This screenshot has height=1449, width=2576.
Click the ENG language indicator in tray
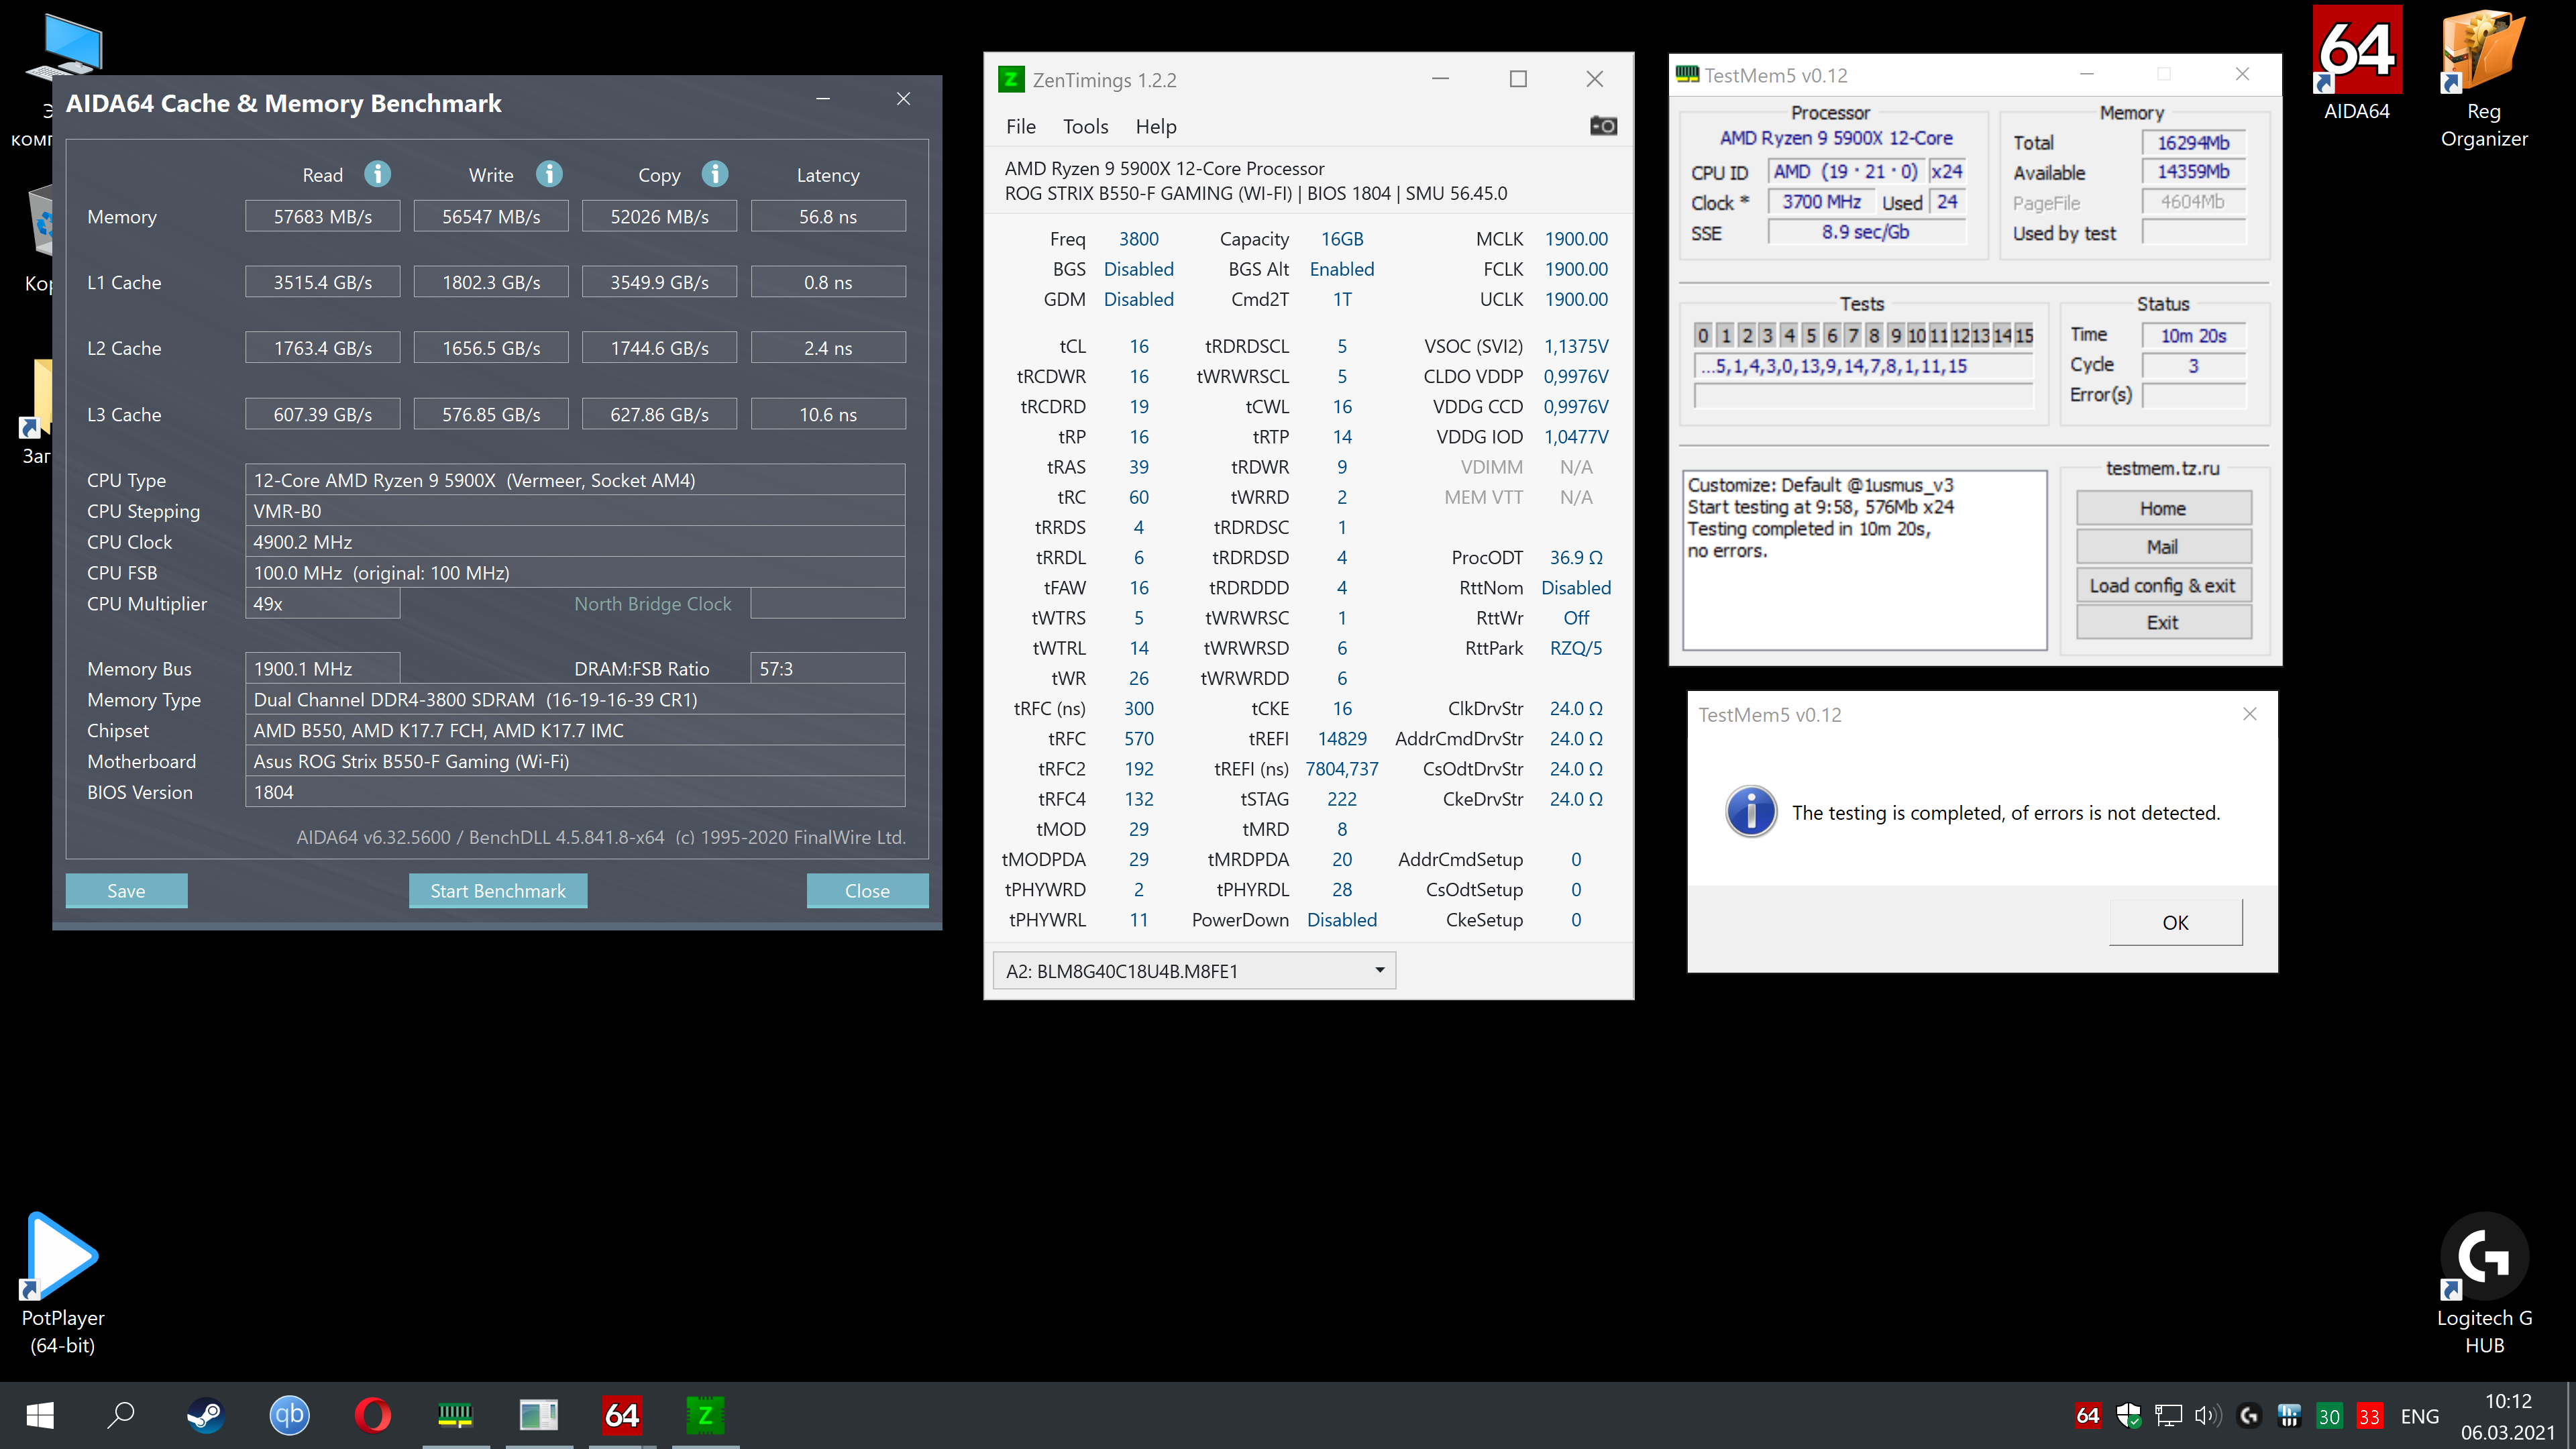(2419, 1416)
